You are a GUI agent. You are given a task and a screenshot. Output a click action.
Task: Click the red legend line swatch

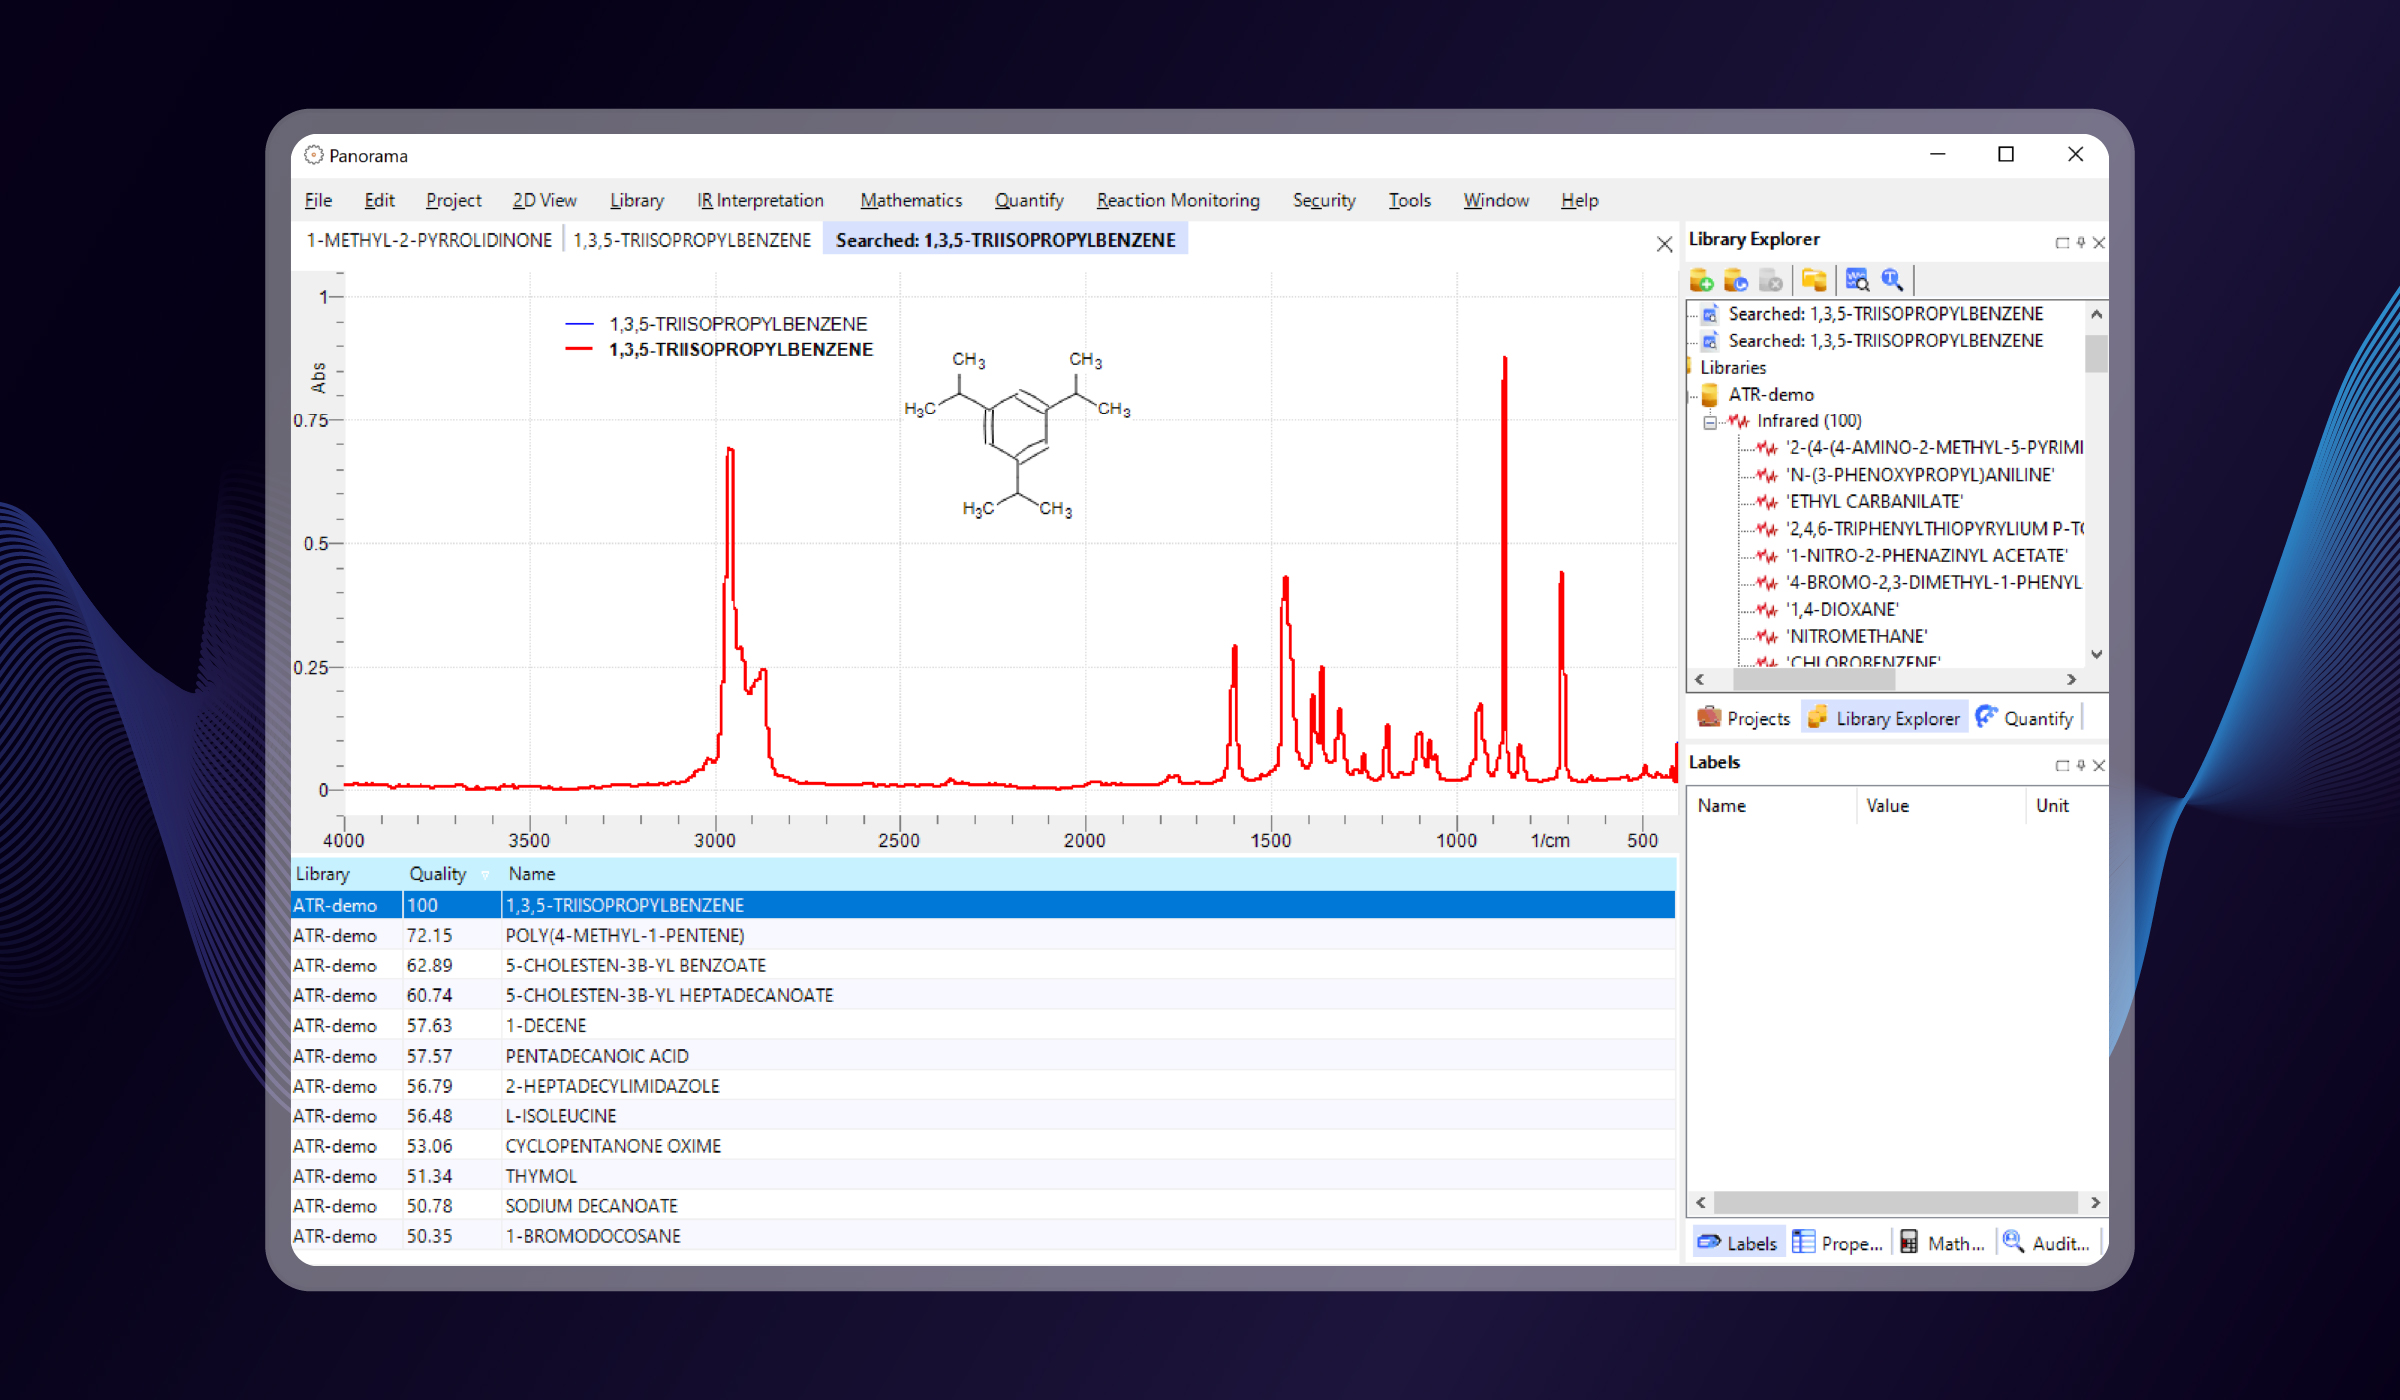(x=579, y=349)
